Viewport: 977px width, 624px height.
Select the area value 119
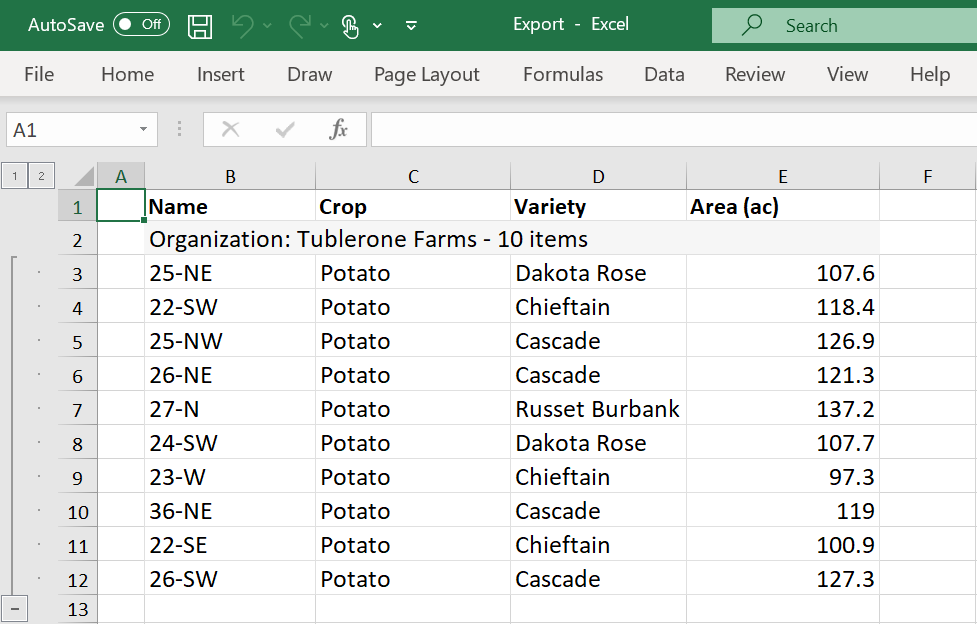point(783,511)
